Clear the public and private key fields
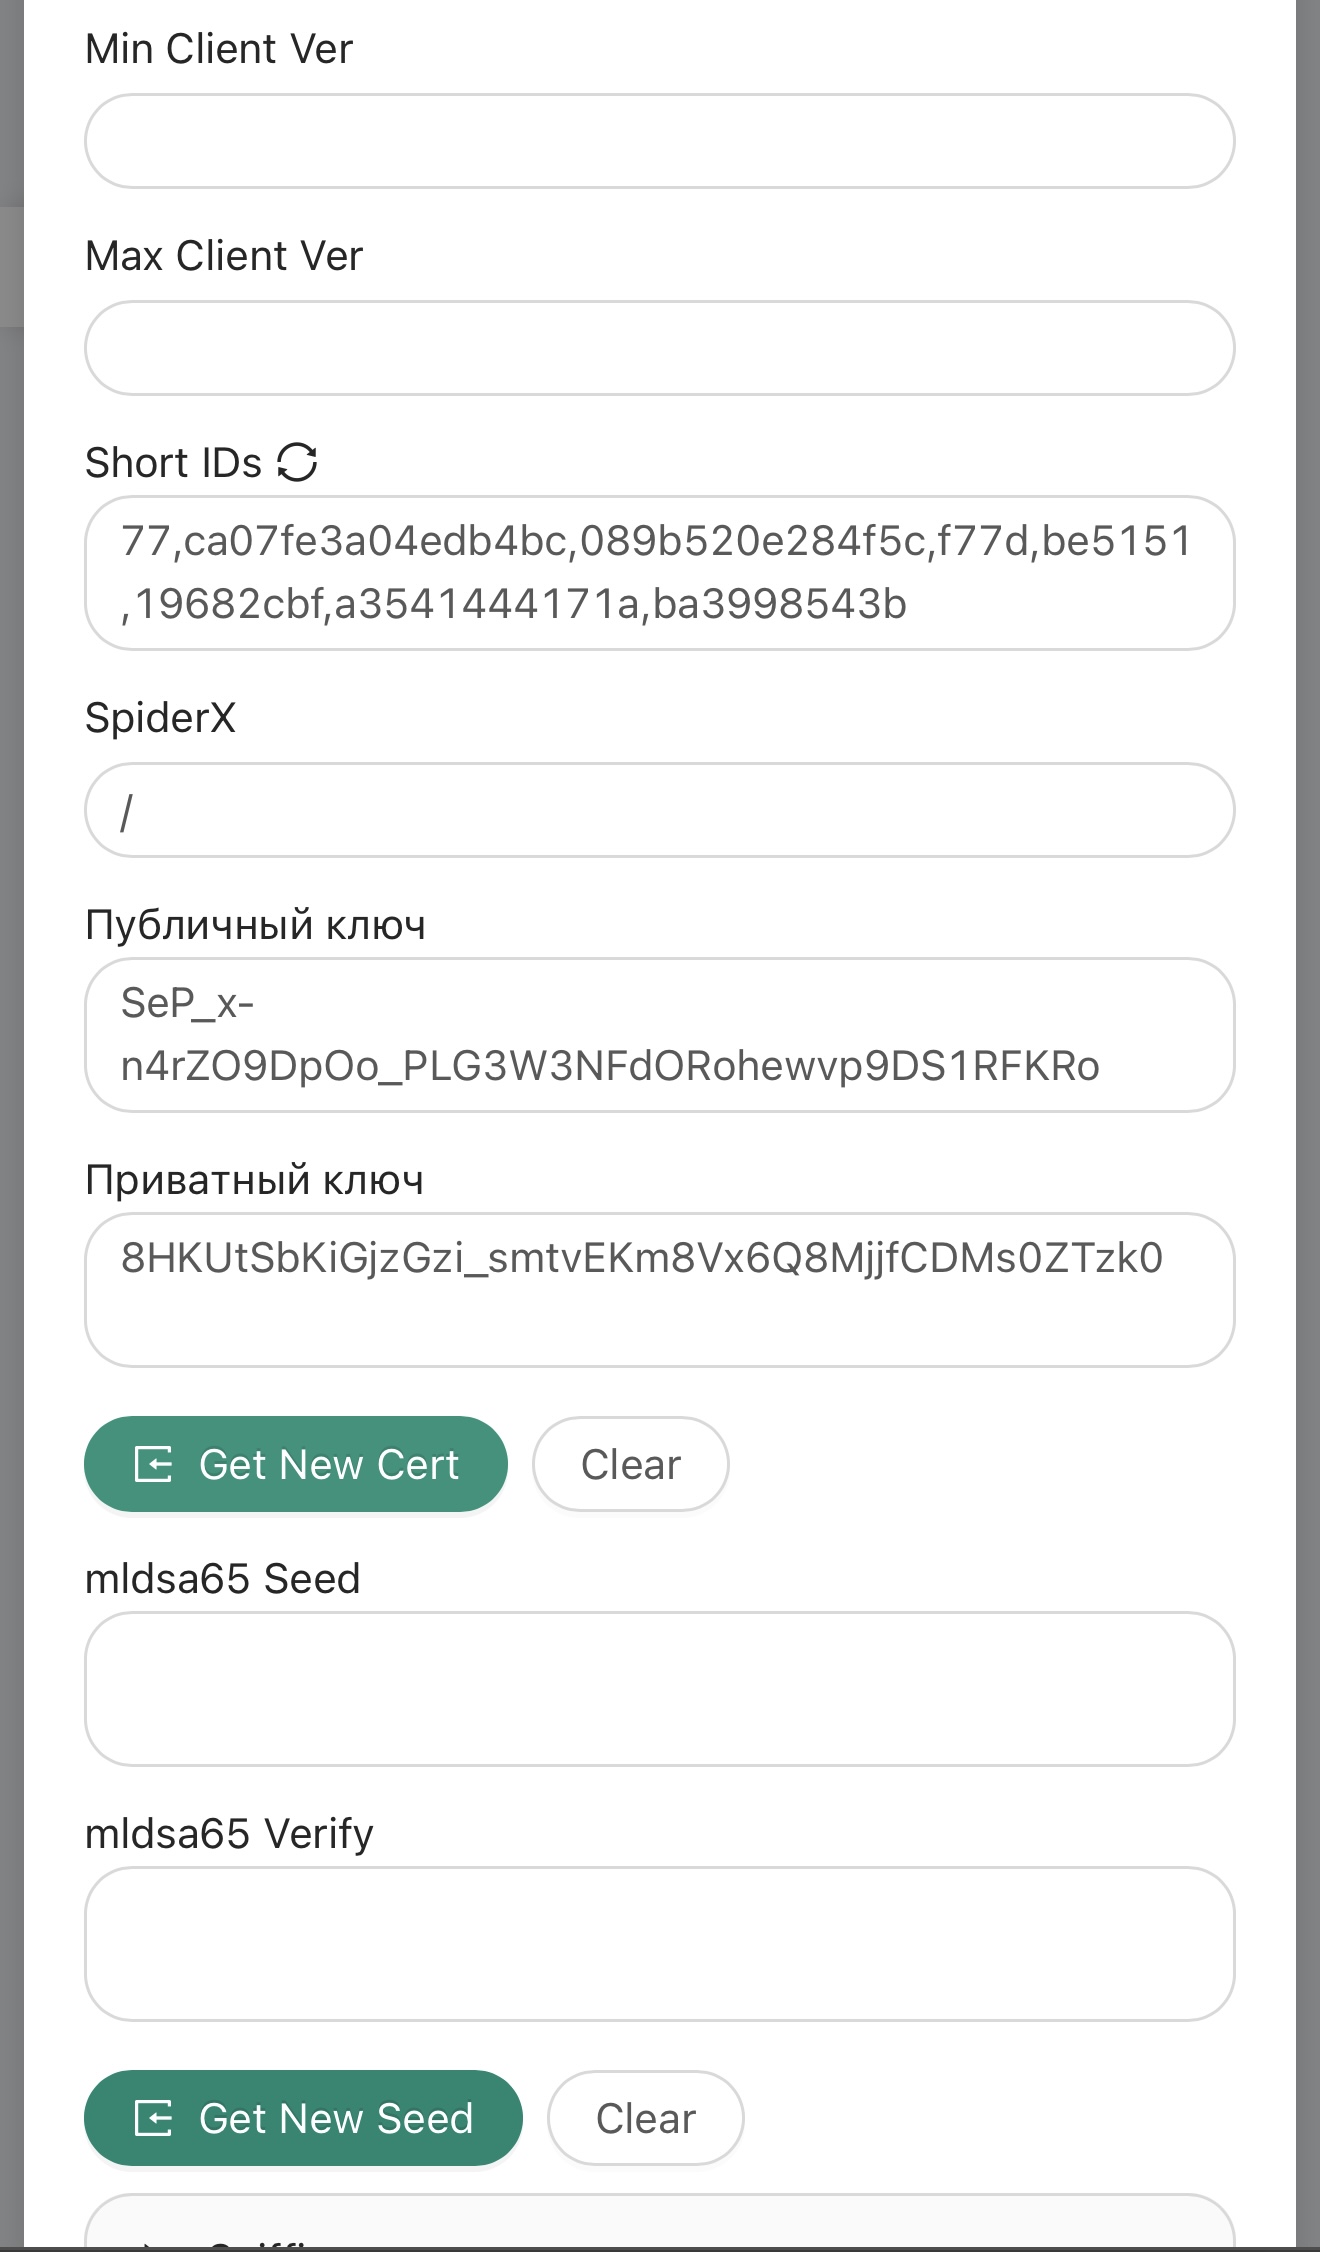1320x2252 pixels. 630,1465
